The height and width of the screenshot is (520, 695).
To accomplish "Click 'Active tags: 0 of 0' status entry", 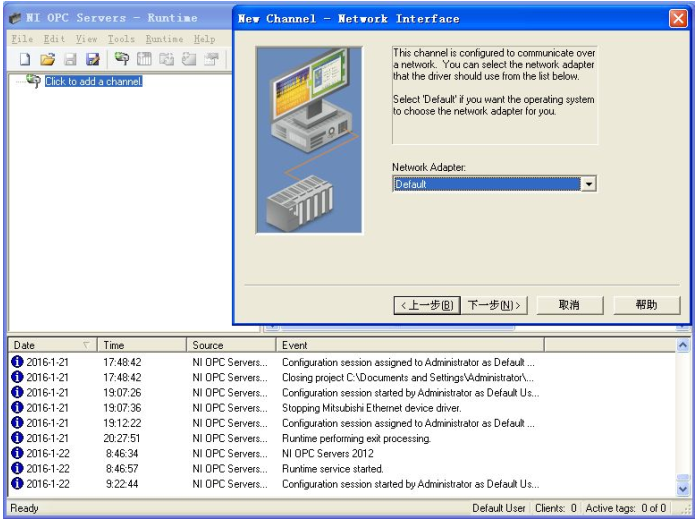I will coord(625,508).
